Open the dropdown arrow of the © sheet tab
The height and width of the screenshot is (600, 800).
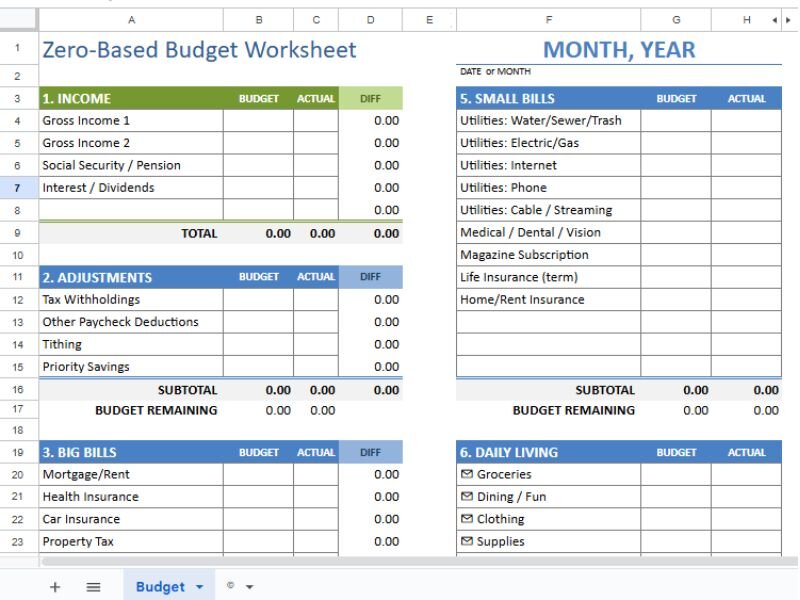(x=249, y=587)
